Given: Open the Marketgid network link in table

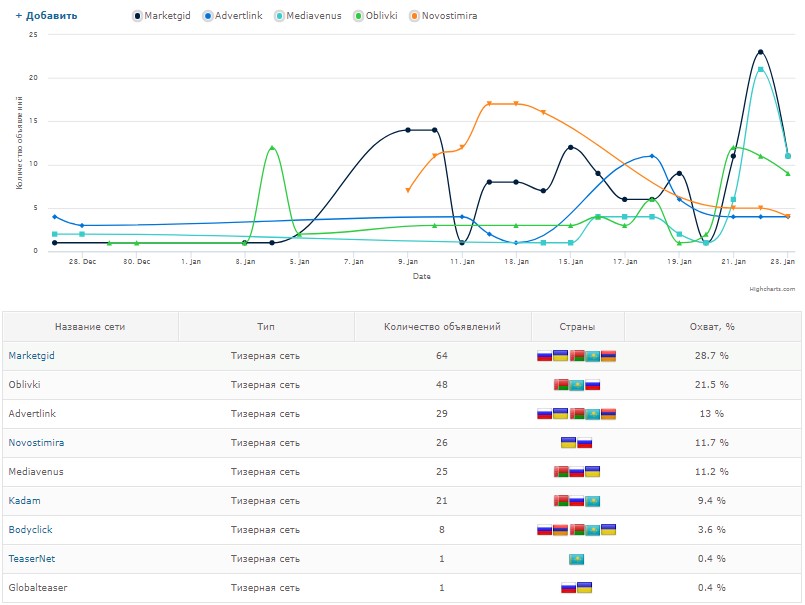Looking at the screenshot, I should pyautogui.click(x=31, y=355).
